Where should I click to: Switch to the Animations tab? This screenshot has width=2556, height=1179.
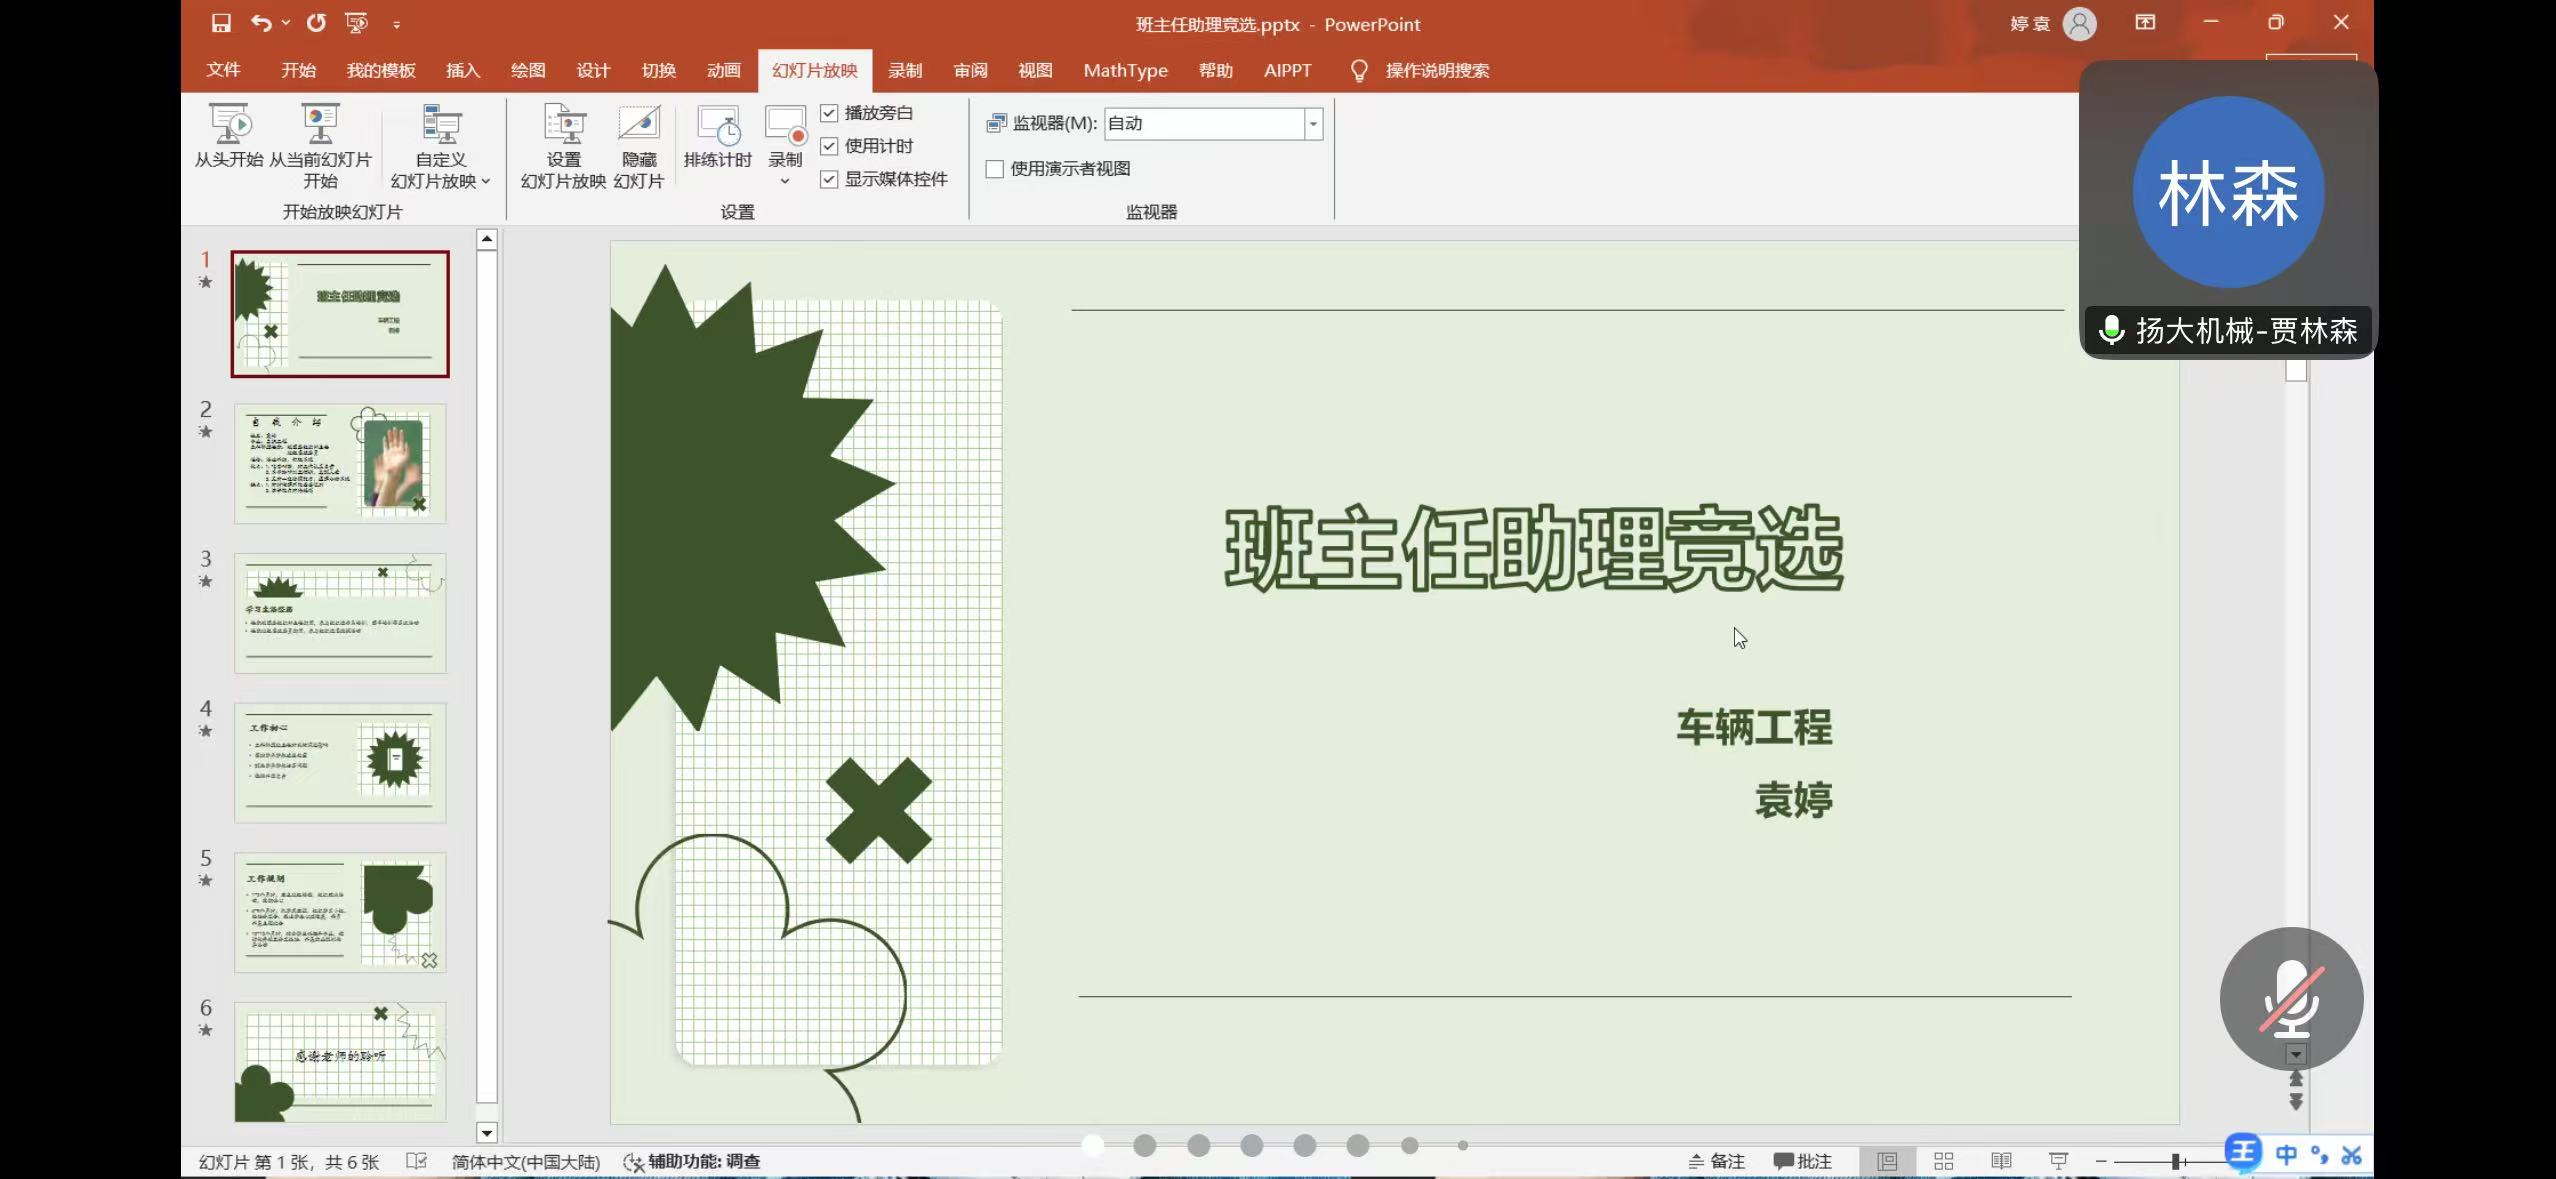[x=723, y=70]
